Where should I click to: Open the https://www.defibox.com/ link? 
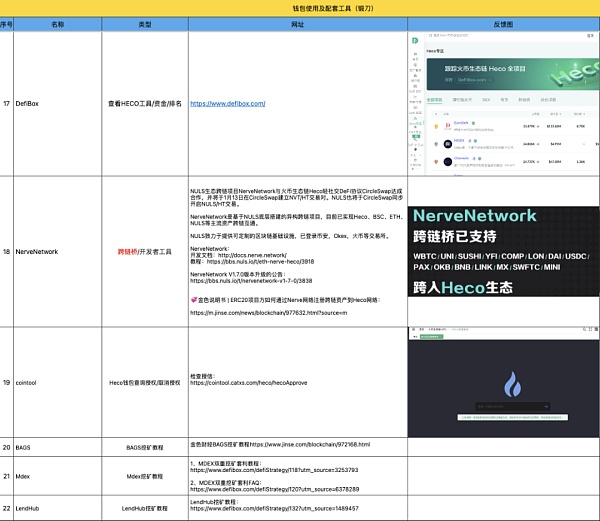(x=227, y=103)
